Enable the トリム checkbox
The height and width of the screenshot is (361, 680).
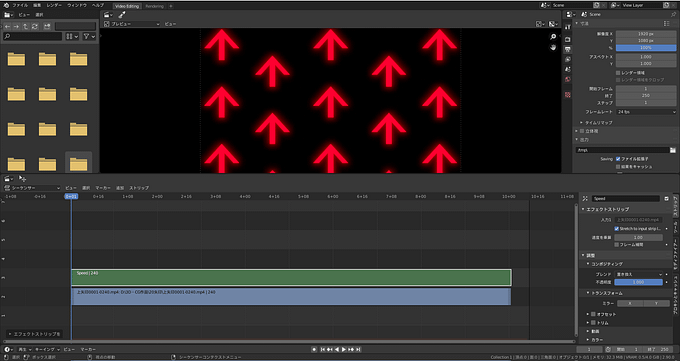[593, 323]
